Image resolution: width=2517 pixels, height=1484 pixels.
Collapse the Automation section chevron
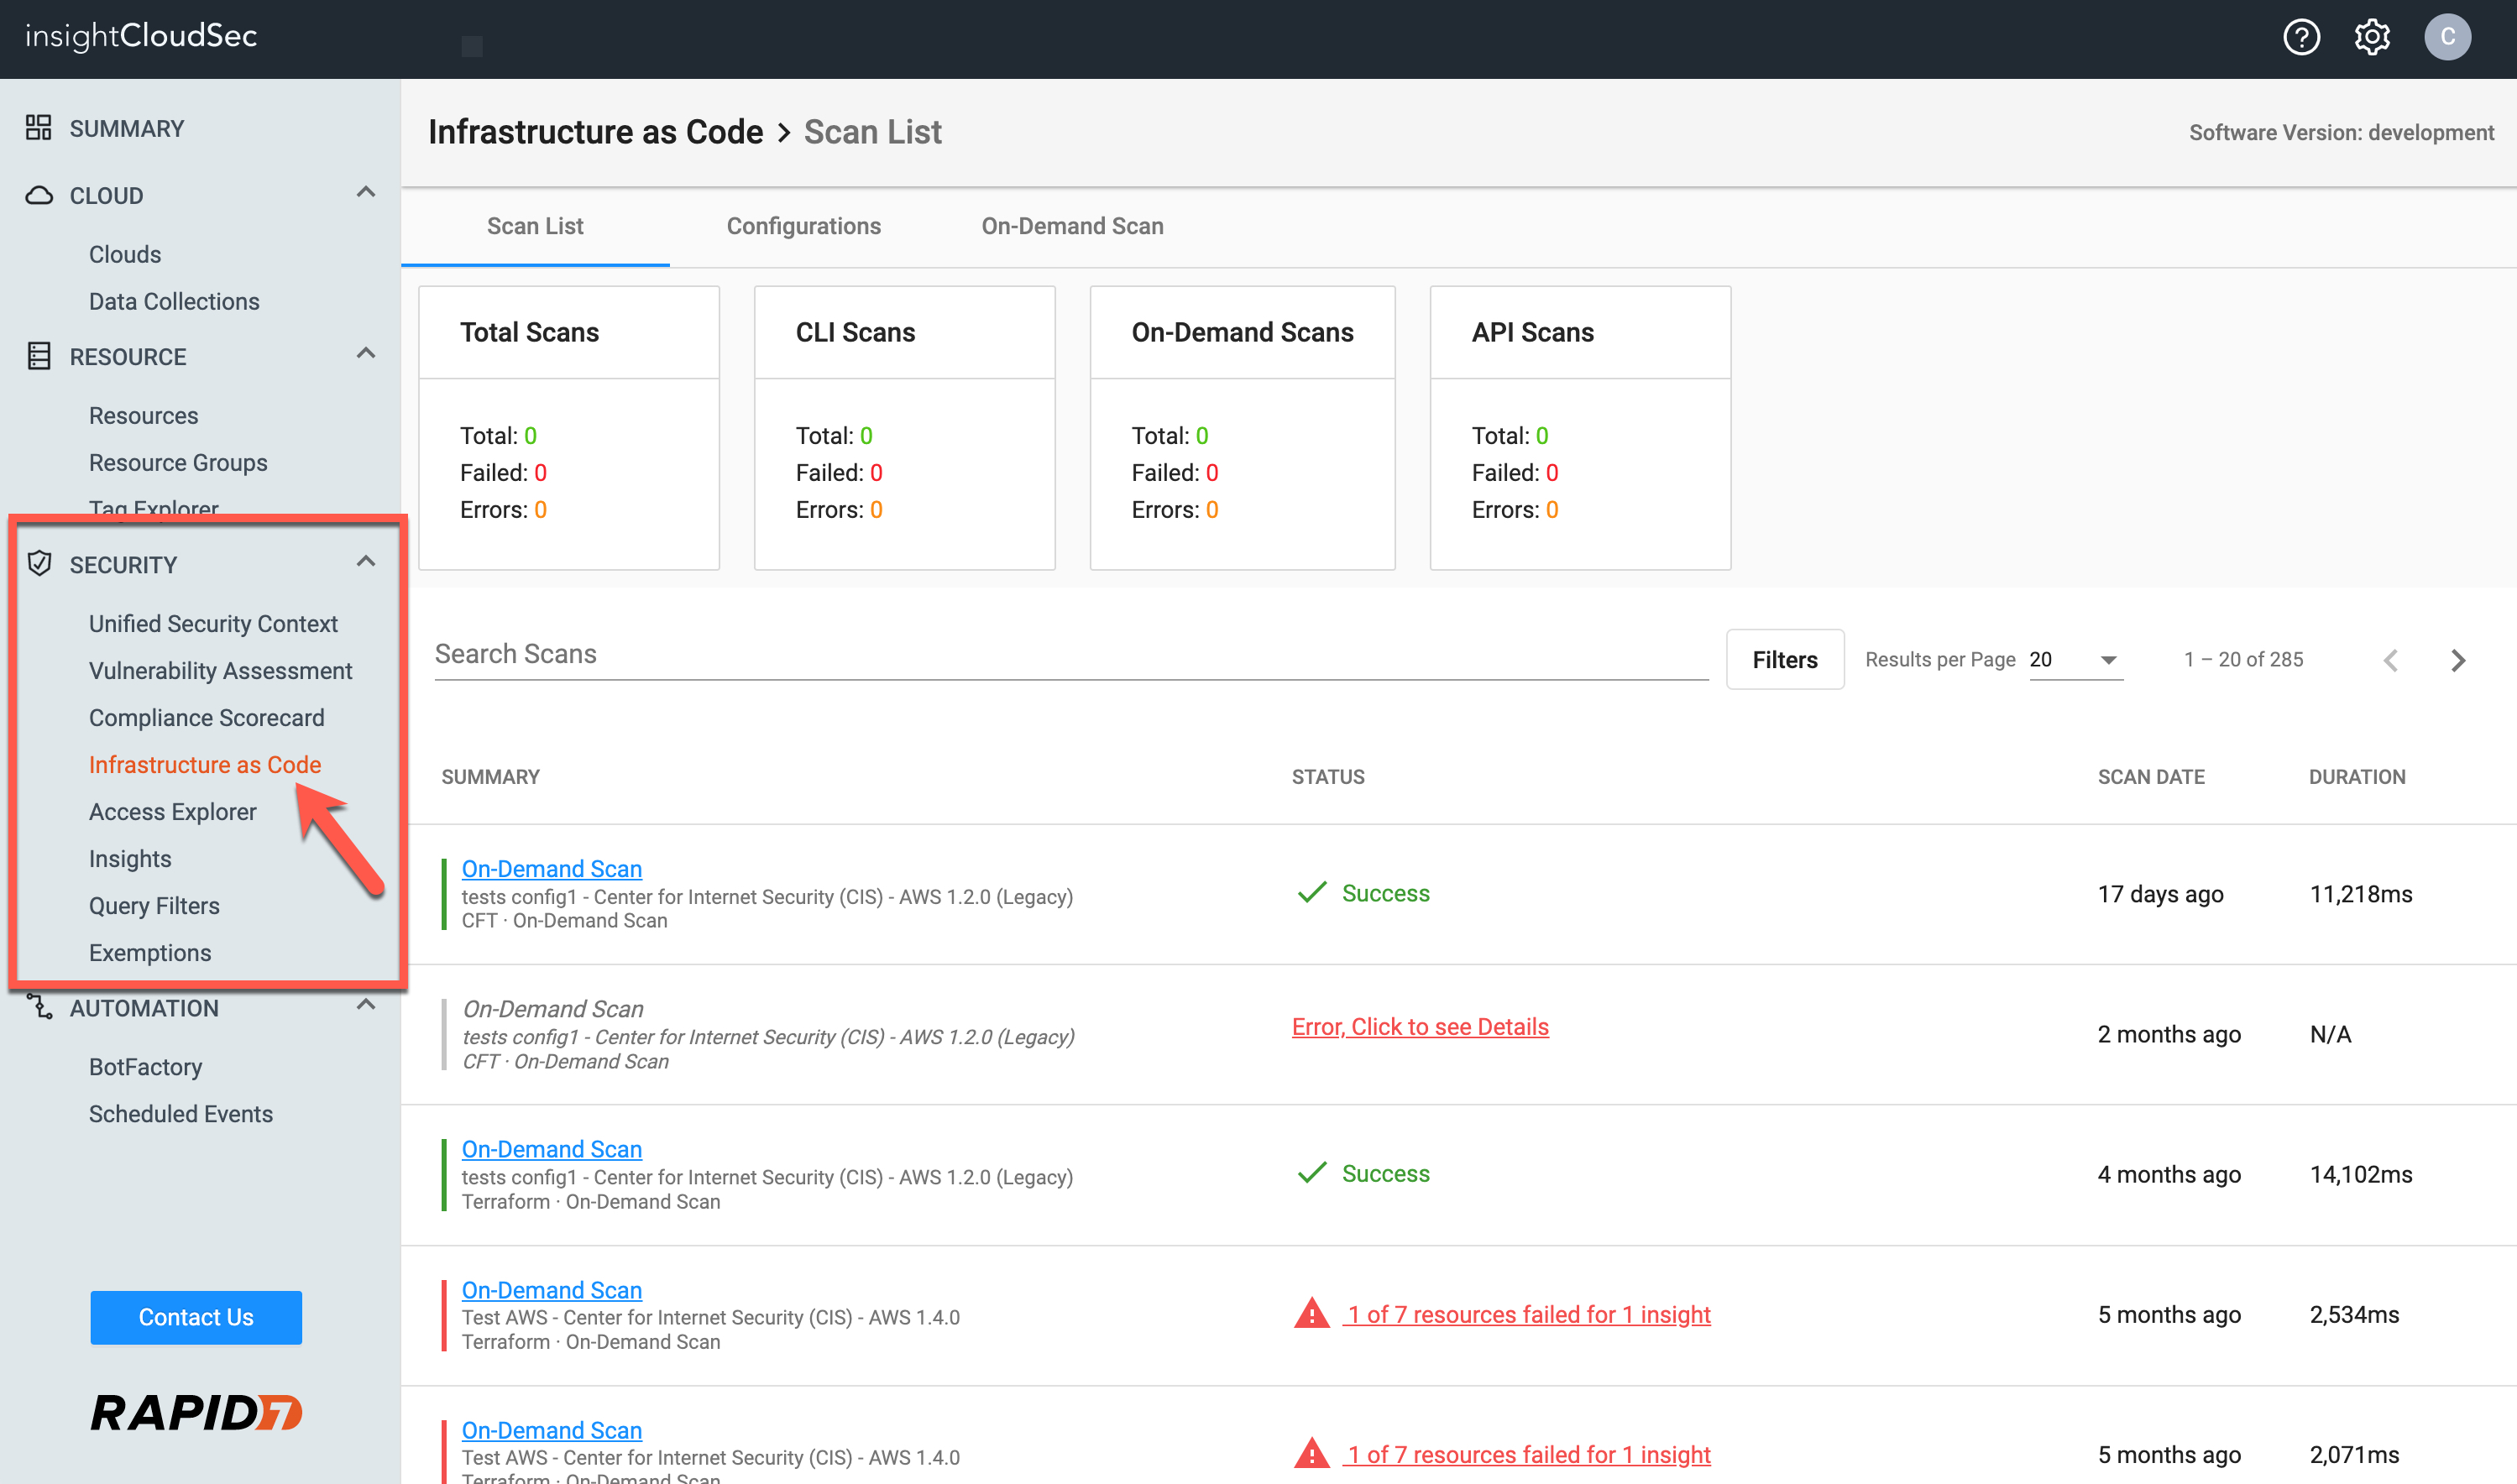(366, 1005)
